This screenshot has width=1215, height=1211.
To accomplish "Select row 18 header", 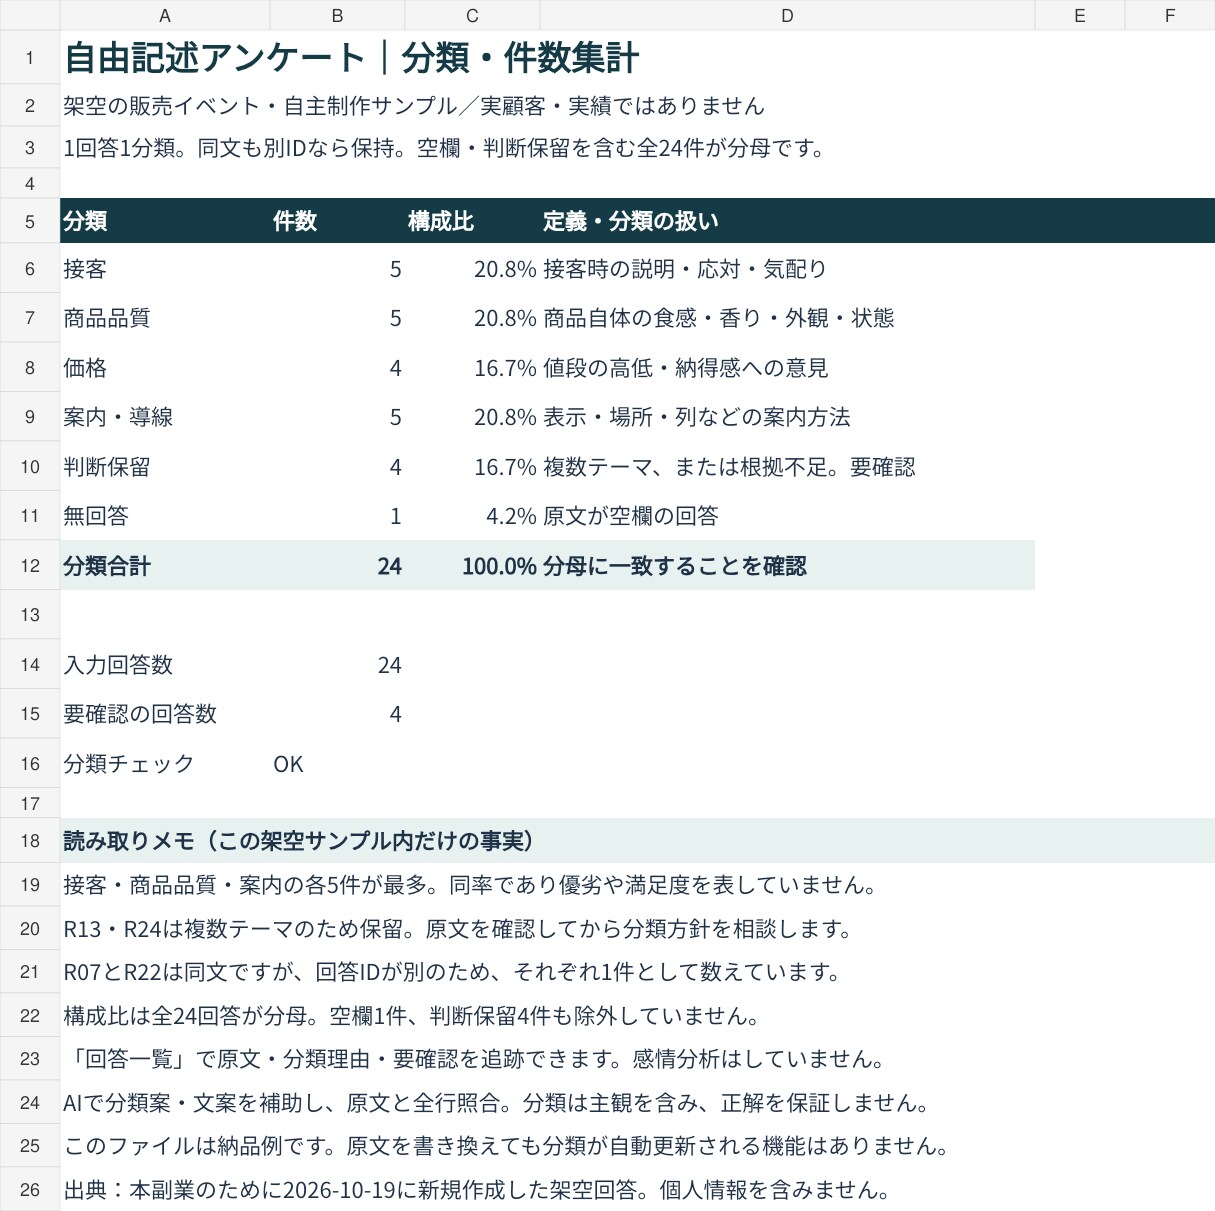I will coord(30,841).
